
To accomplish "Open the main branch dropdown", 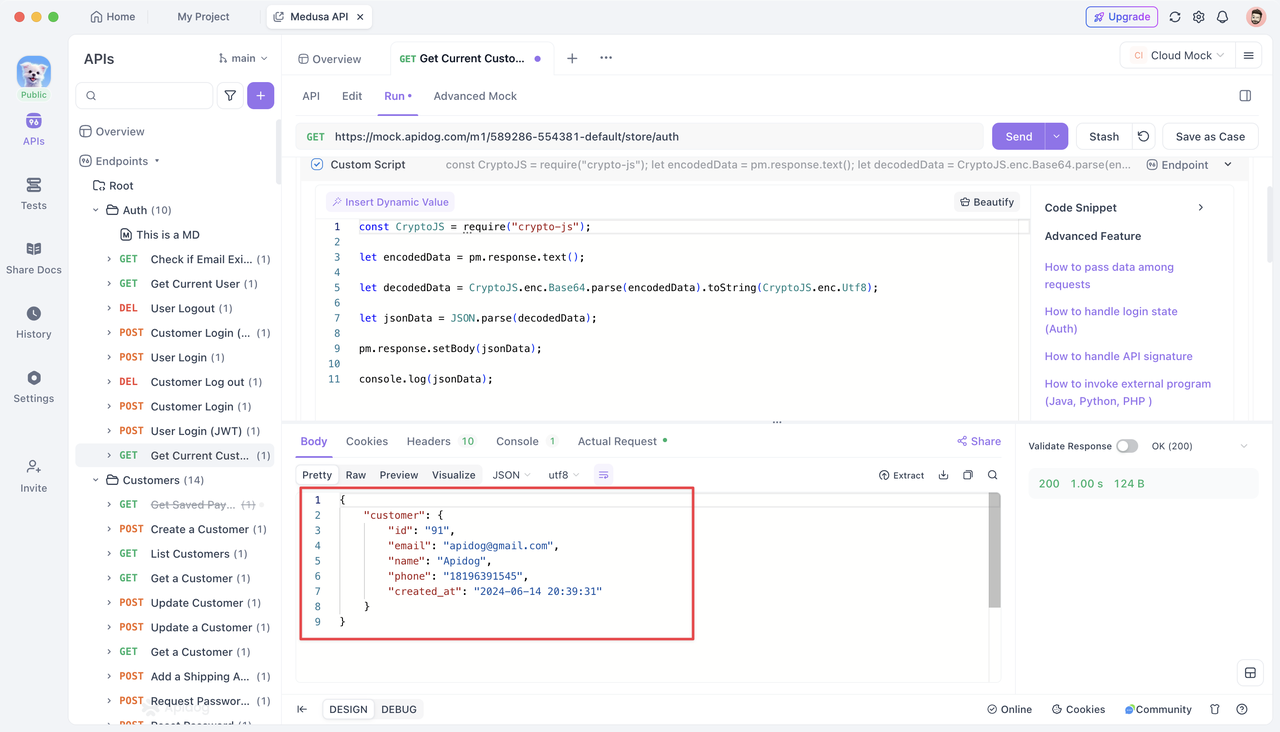I will point(243,59).
